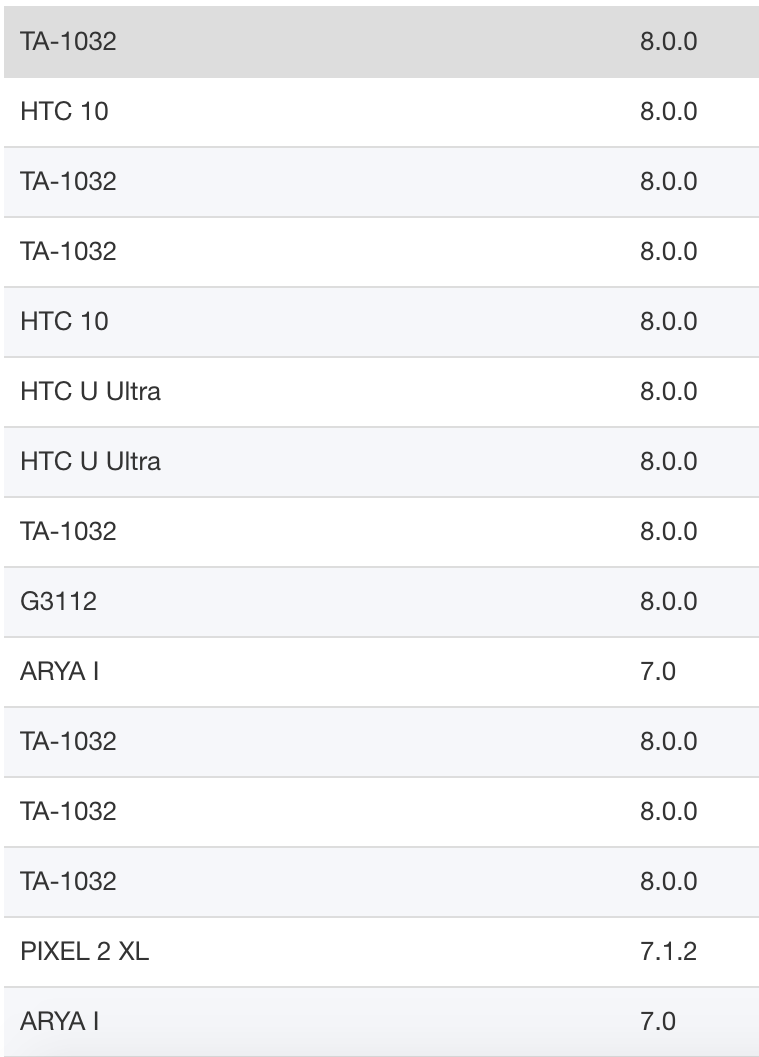Select TA-1032 immediately after first ARYA I
The image size is (759, 1057).
(x=382, y=742)
